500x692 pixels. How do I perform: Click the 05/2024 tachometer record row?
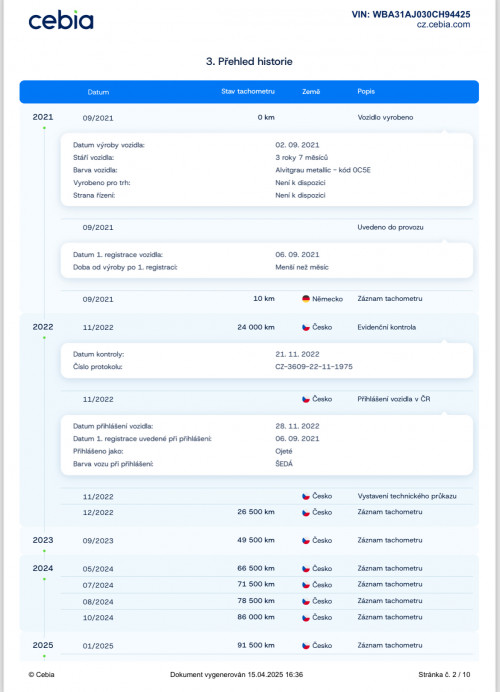tap(267, 568)
